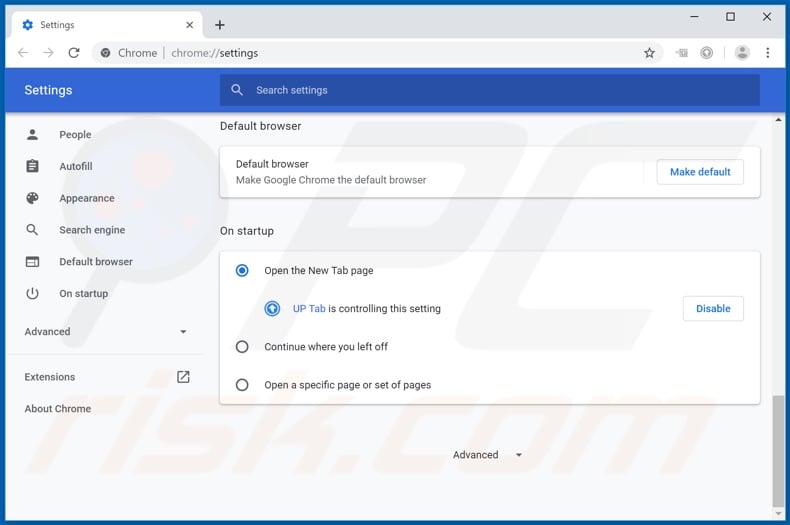790x525 pixels.
Task: Click the external-link icon beside Extensions
Action: coord(183,377)
